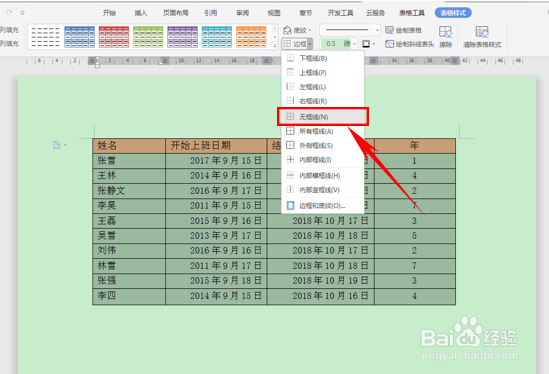Image resolution: width=549 pixels, height=374 pixels.
Task: Click the 绘制表格 draw table tool
Action: (x=404, y=30)
